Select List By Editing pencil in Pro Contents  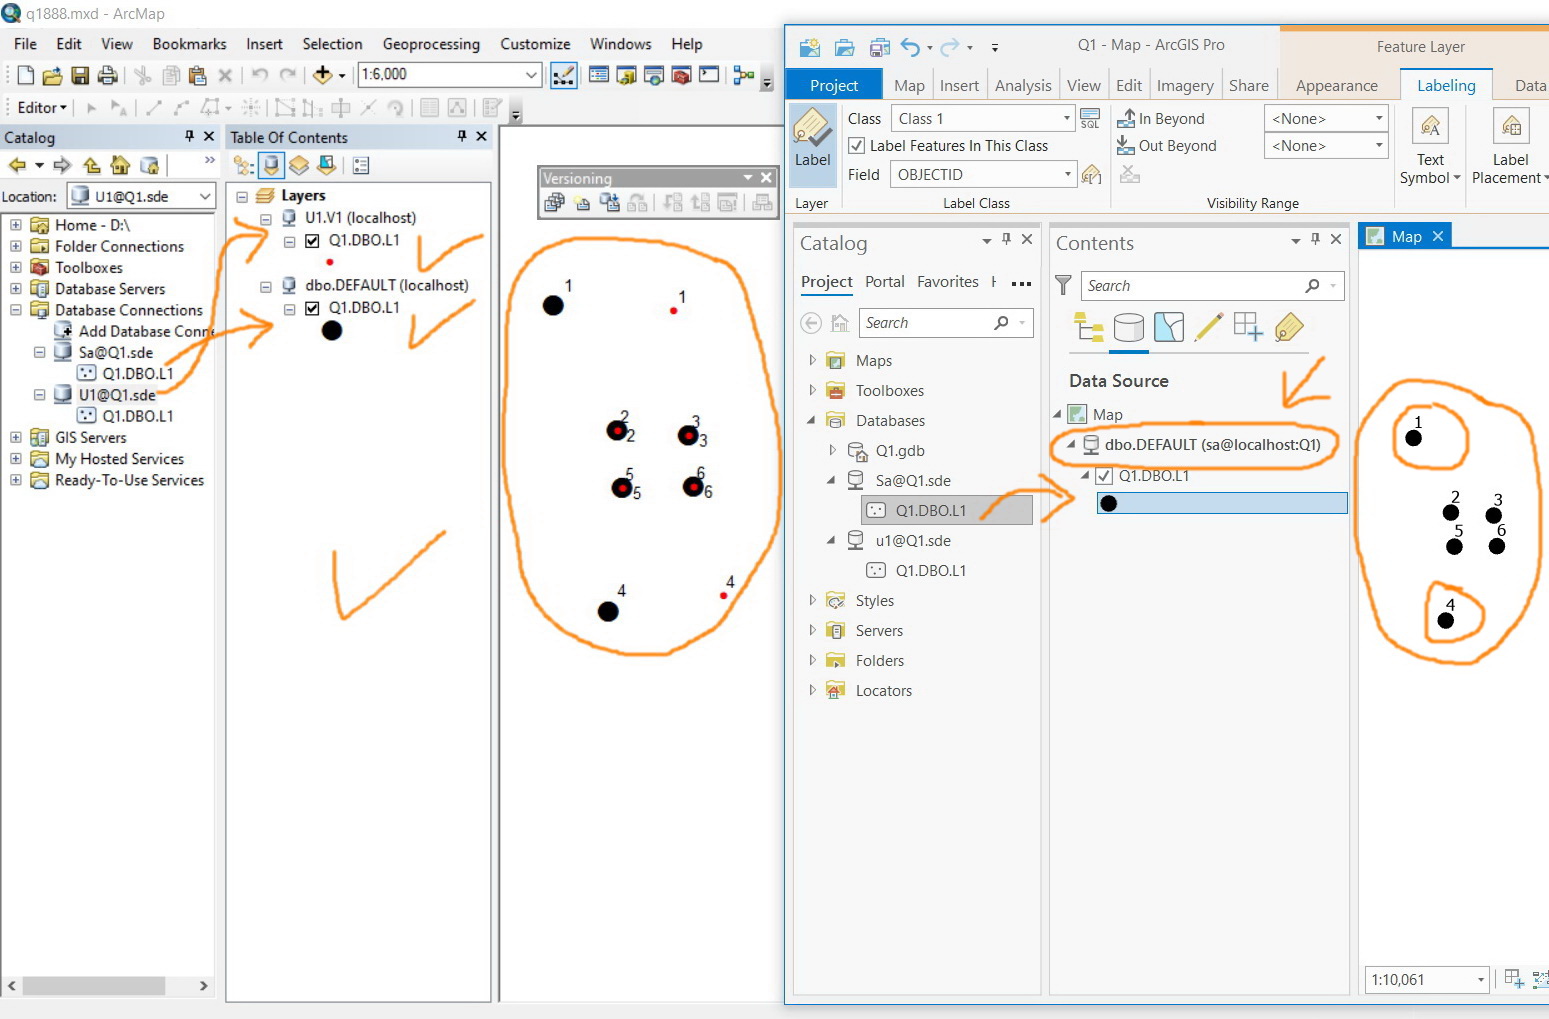click(1208, 327)
